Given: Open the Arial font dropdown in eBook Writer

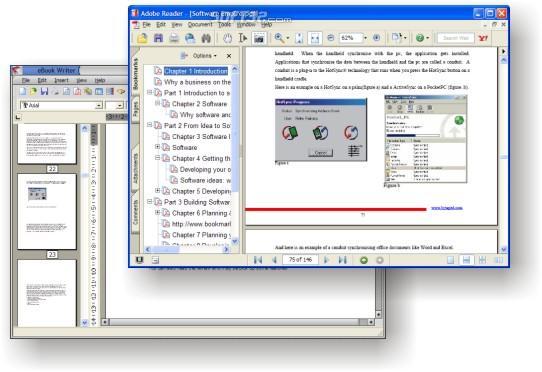Looking at the screenshot, I should [x=99, y=105].
